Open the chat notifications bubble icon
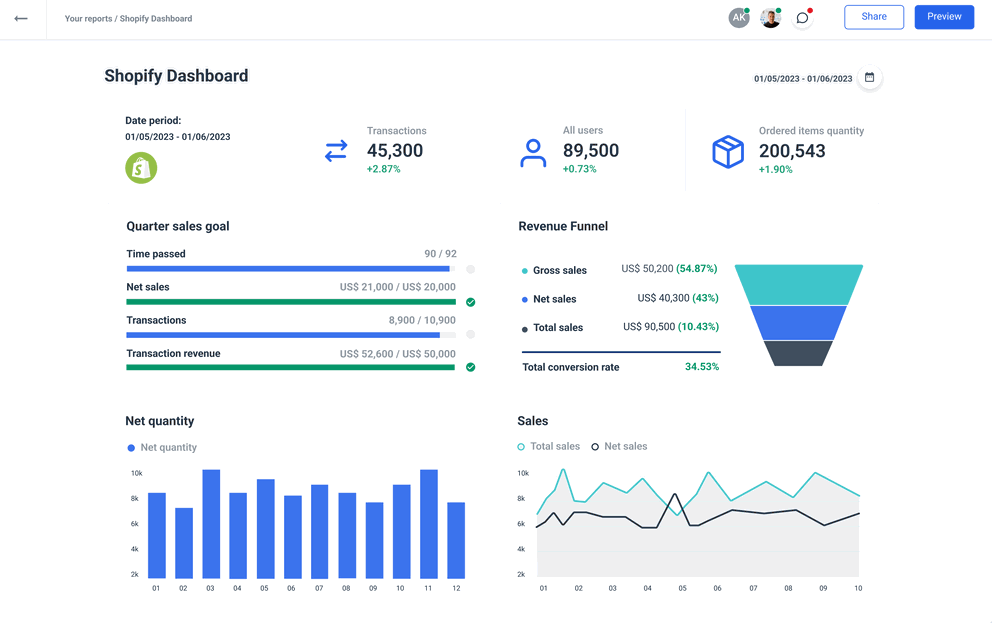Image resolution: width=992 pixels, height=623 pixels. point(802,17)
